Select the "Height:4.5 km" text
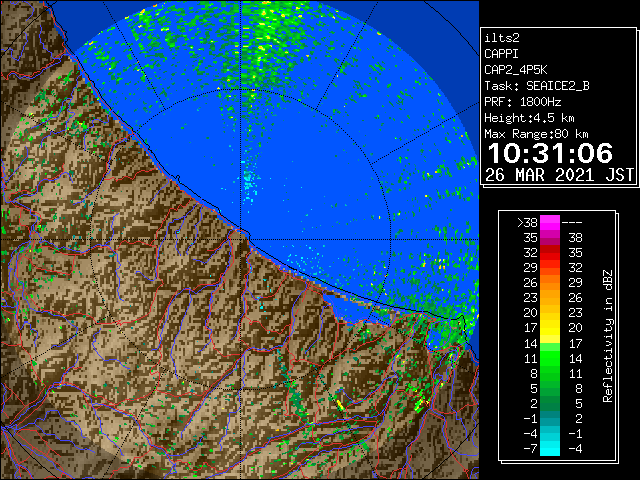Image resolution: width=640 pixels, height=480 pixels. click(529, 118)
